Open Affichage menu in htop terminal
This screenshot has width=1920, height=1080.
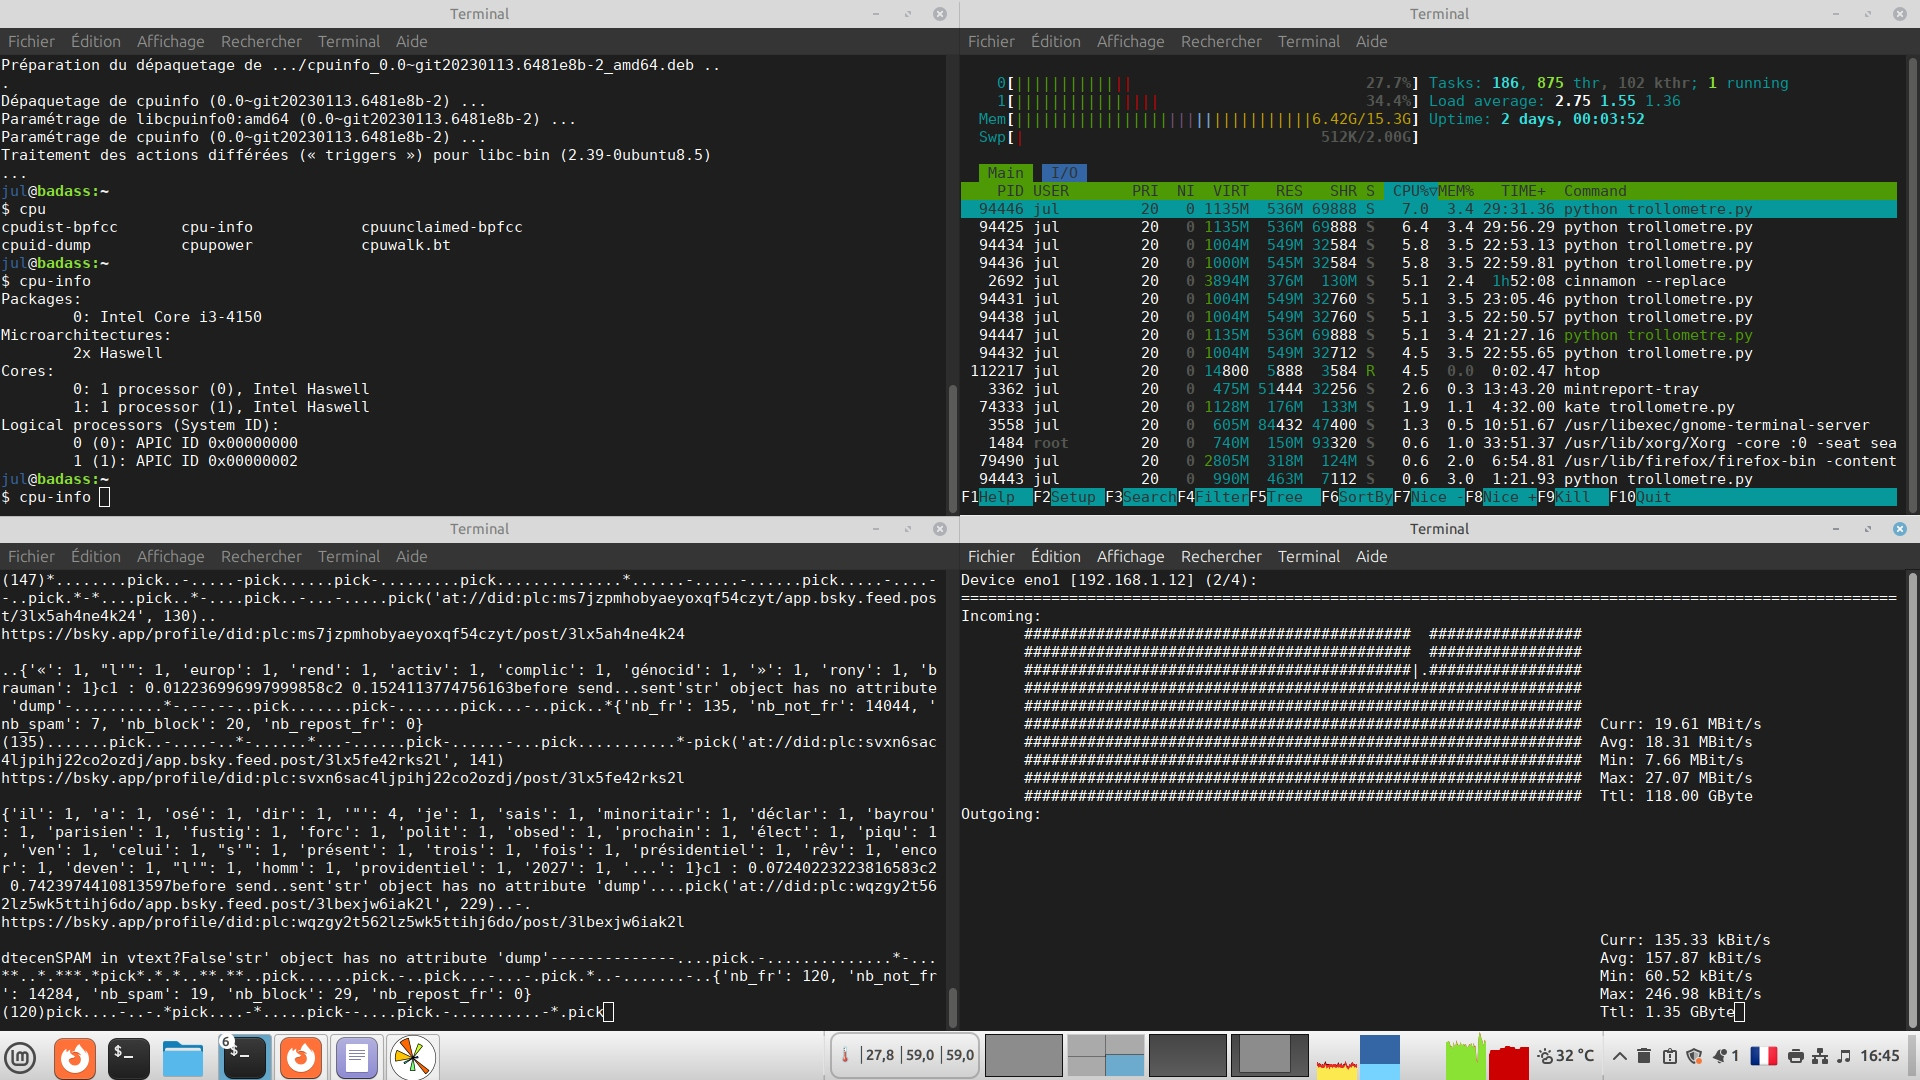pyautogui.click(x=1130, y=41)
